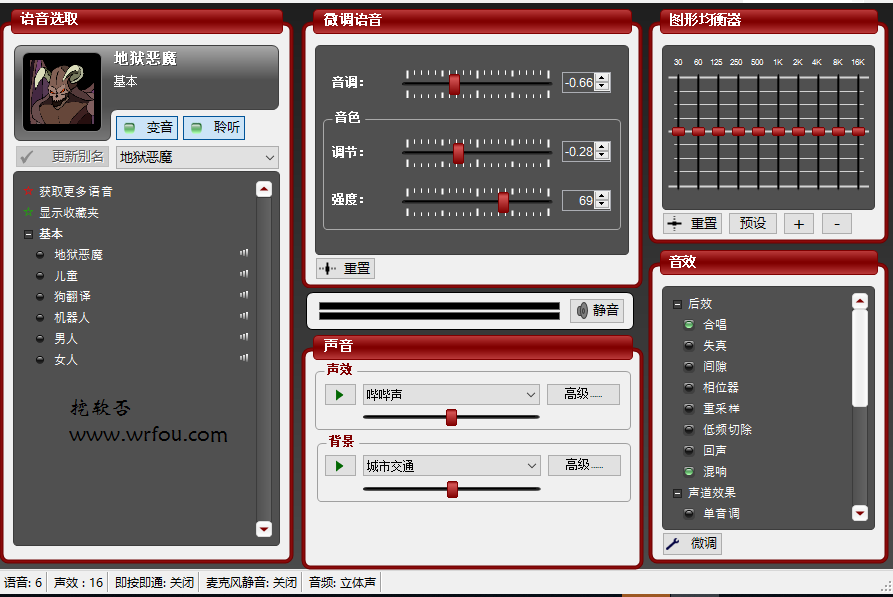Select the 地狱恶魔 voice in list
Viewport: 893px width, 597px height.
click(x=79, y=255)
